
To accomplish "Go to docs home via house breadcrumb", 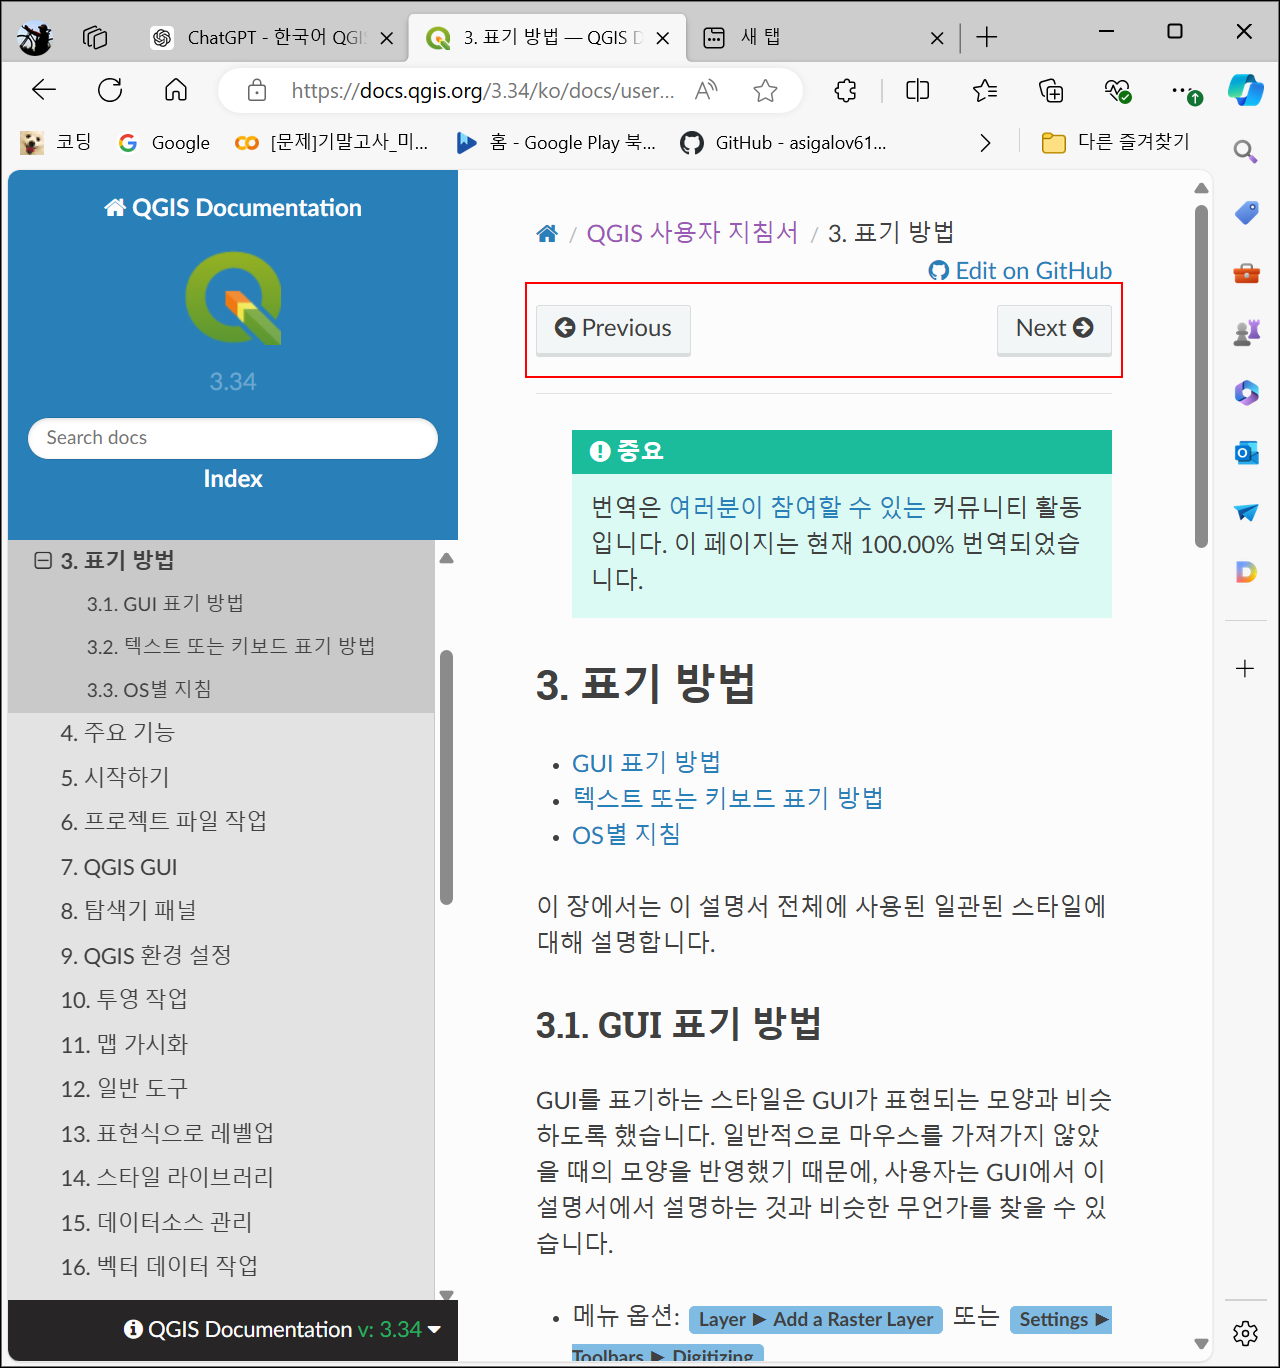I will tap(547, 234).
